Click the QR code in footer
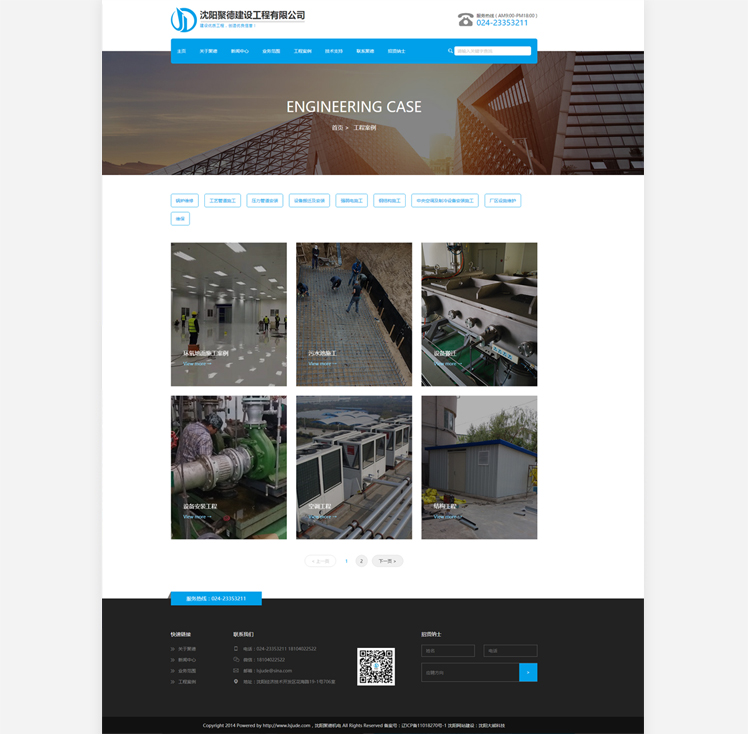The height and width of the screenshot is (734, 748). (x=376, y=667)
